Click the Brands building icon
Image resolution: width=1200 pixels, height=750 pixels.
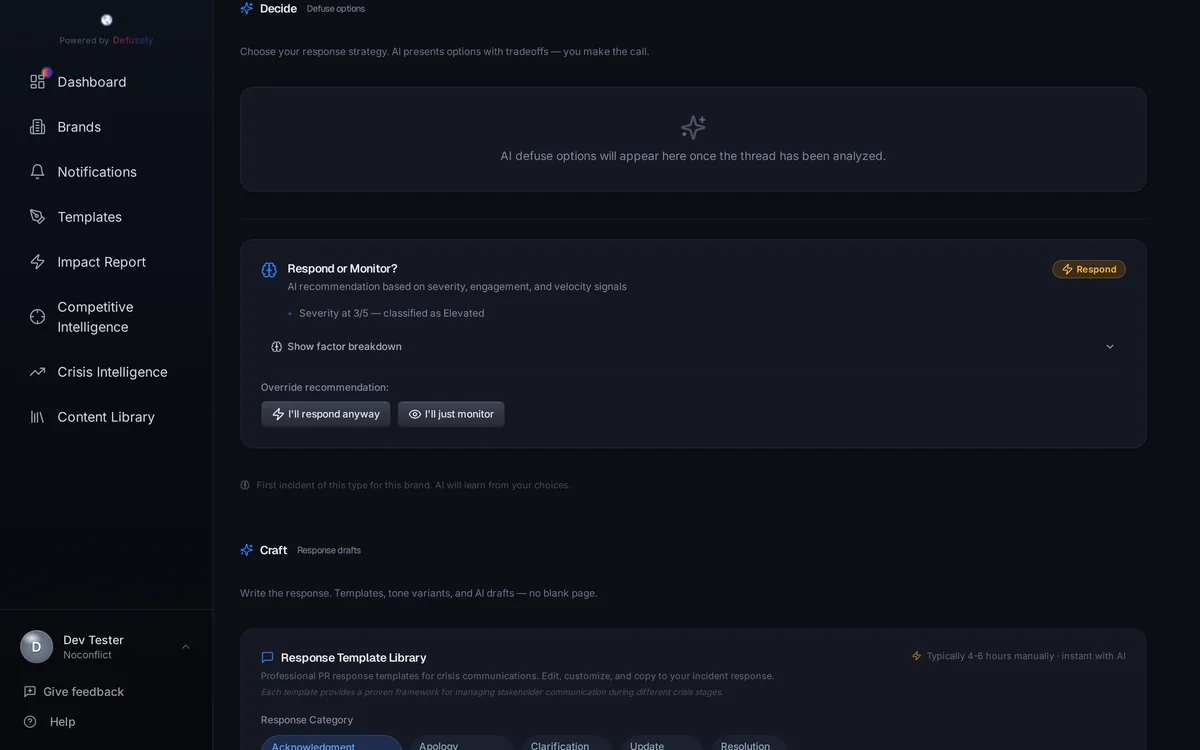click(38, 127)
